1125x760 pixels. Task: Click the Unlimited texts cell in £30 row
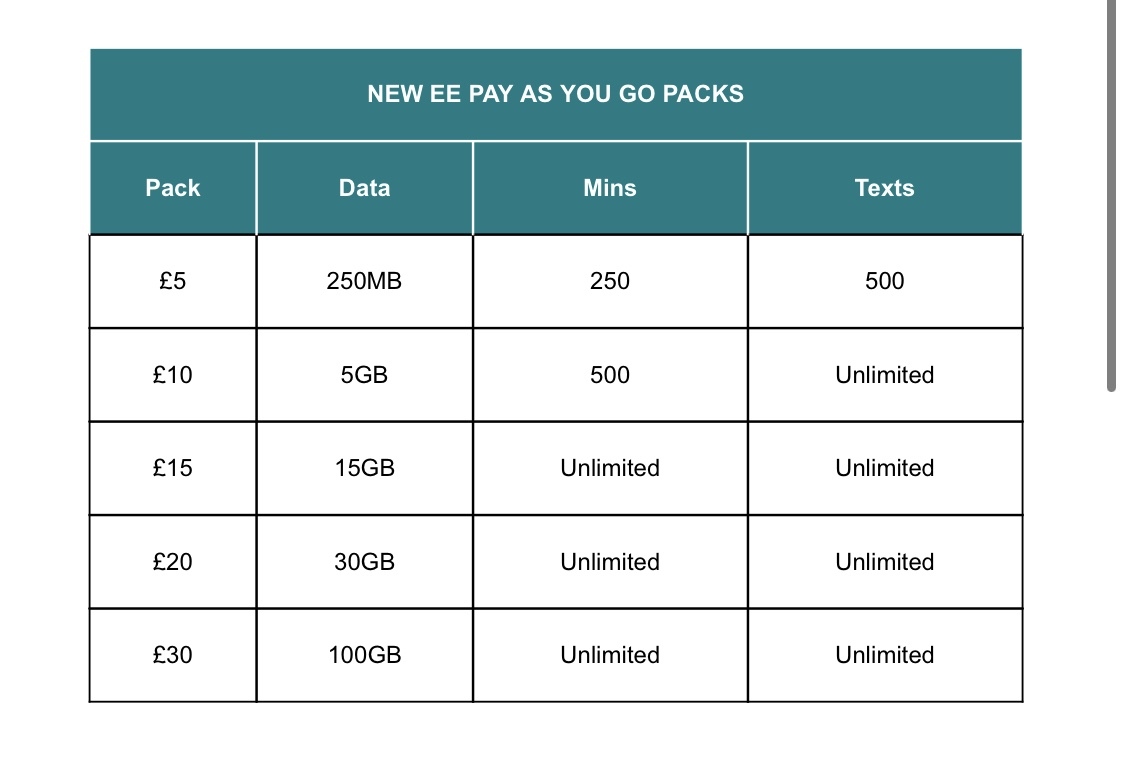(x=884, y=655)
